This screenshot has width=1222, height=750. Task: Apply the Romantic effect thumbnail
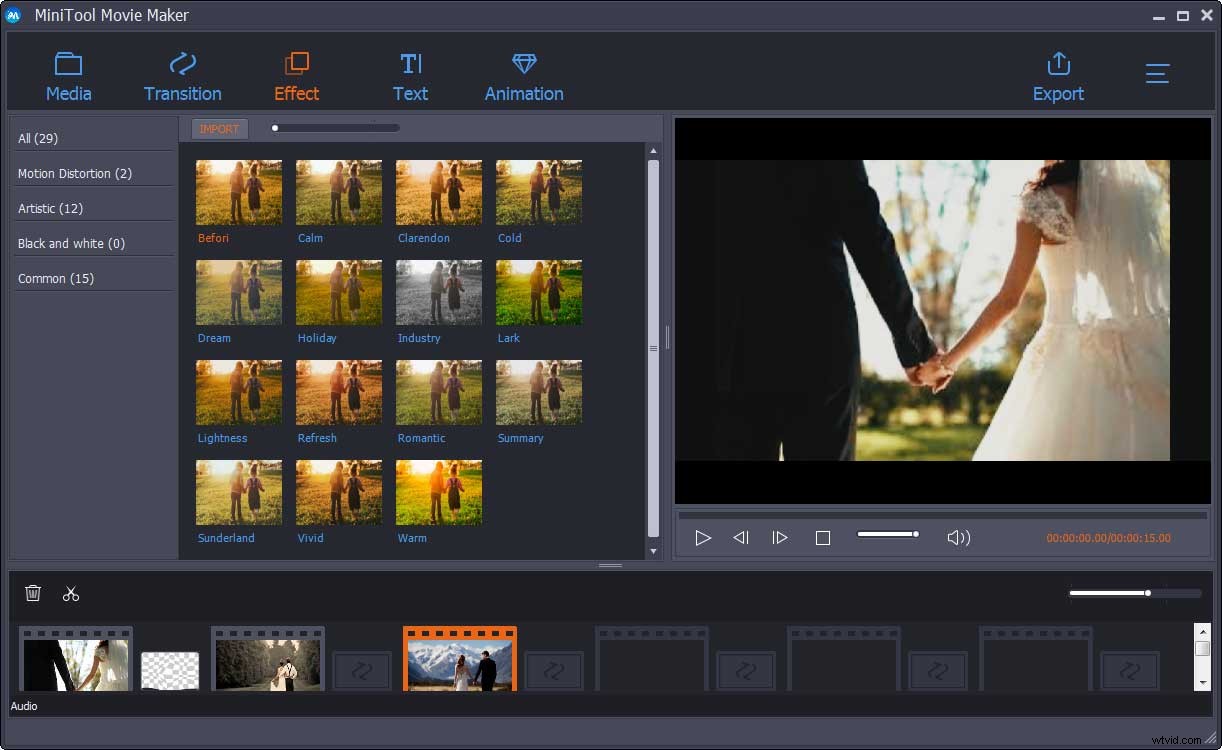439,392
